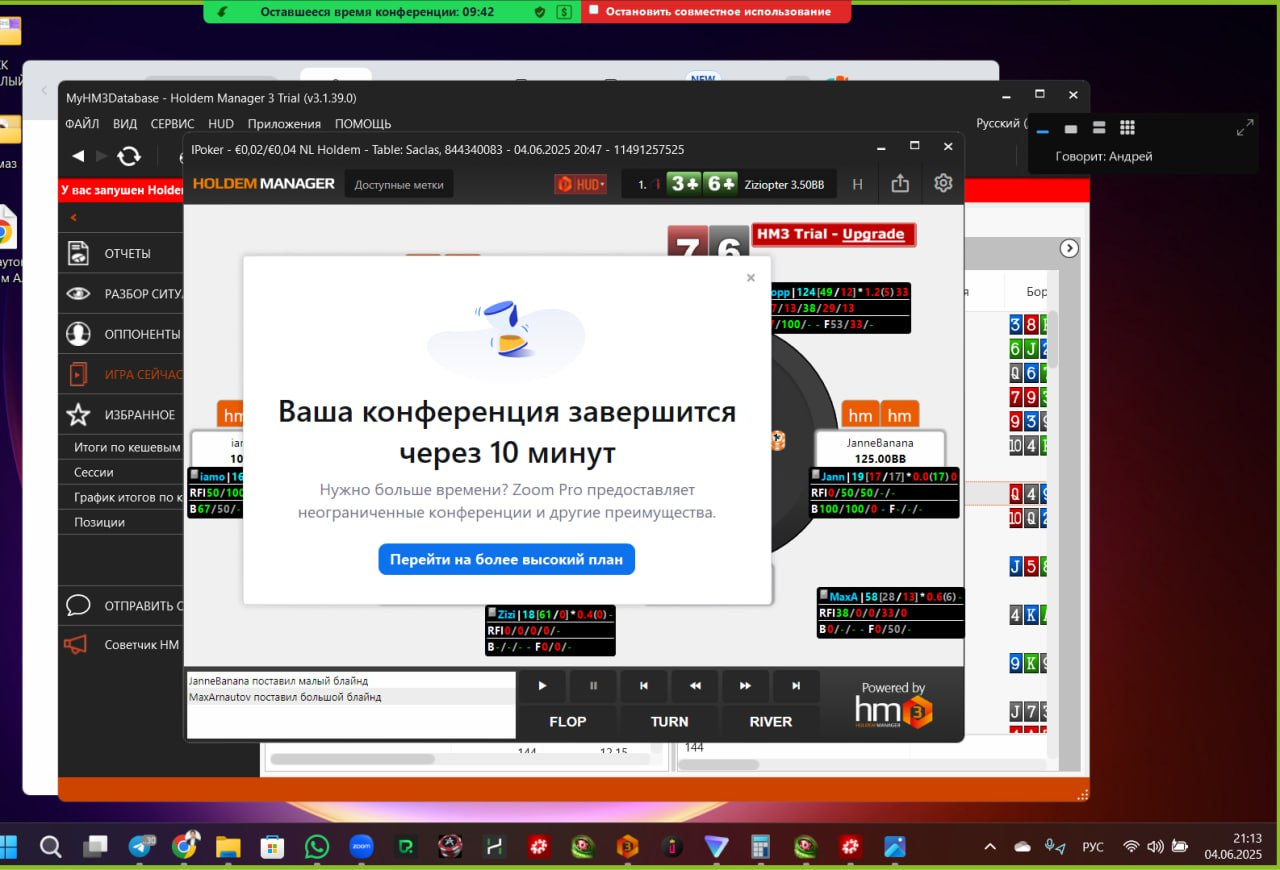The width and height of the screenshot is (1280, 870).
Task: Open Calculator from the taskbar
Action: (x=760, y=847)
